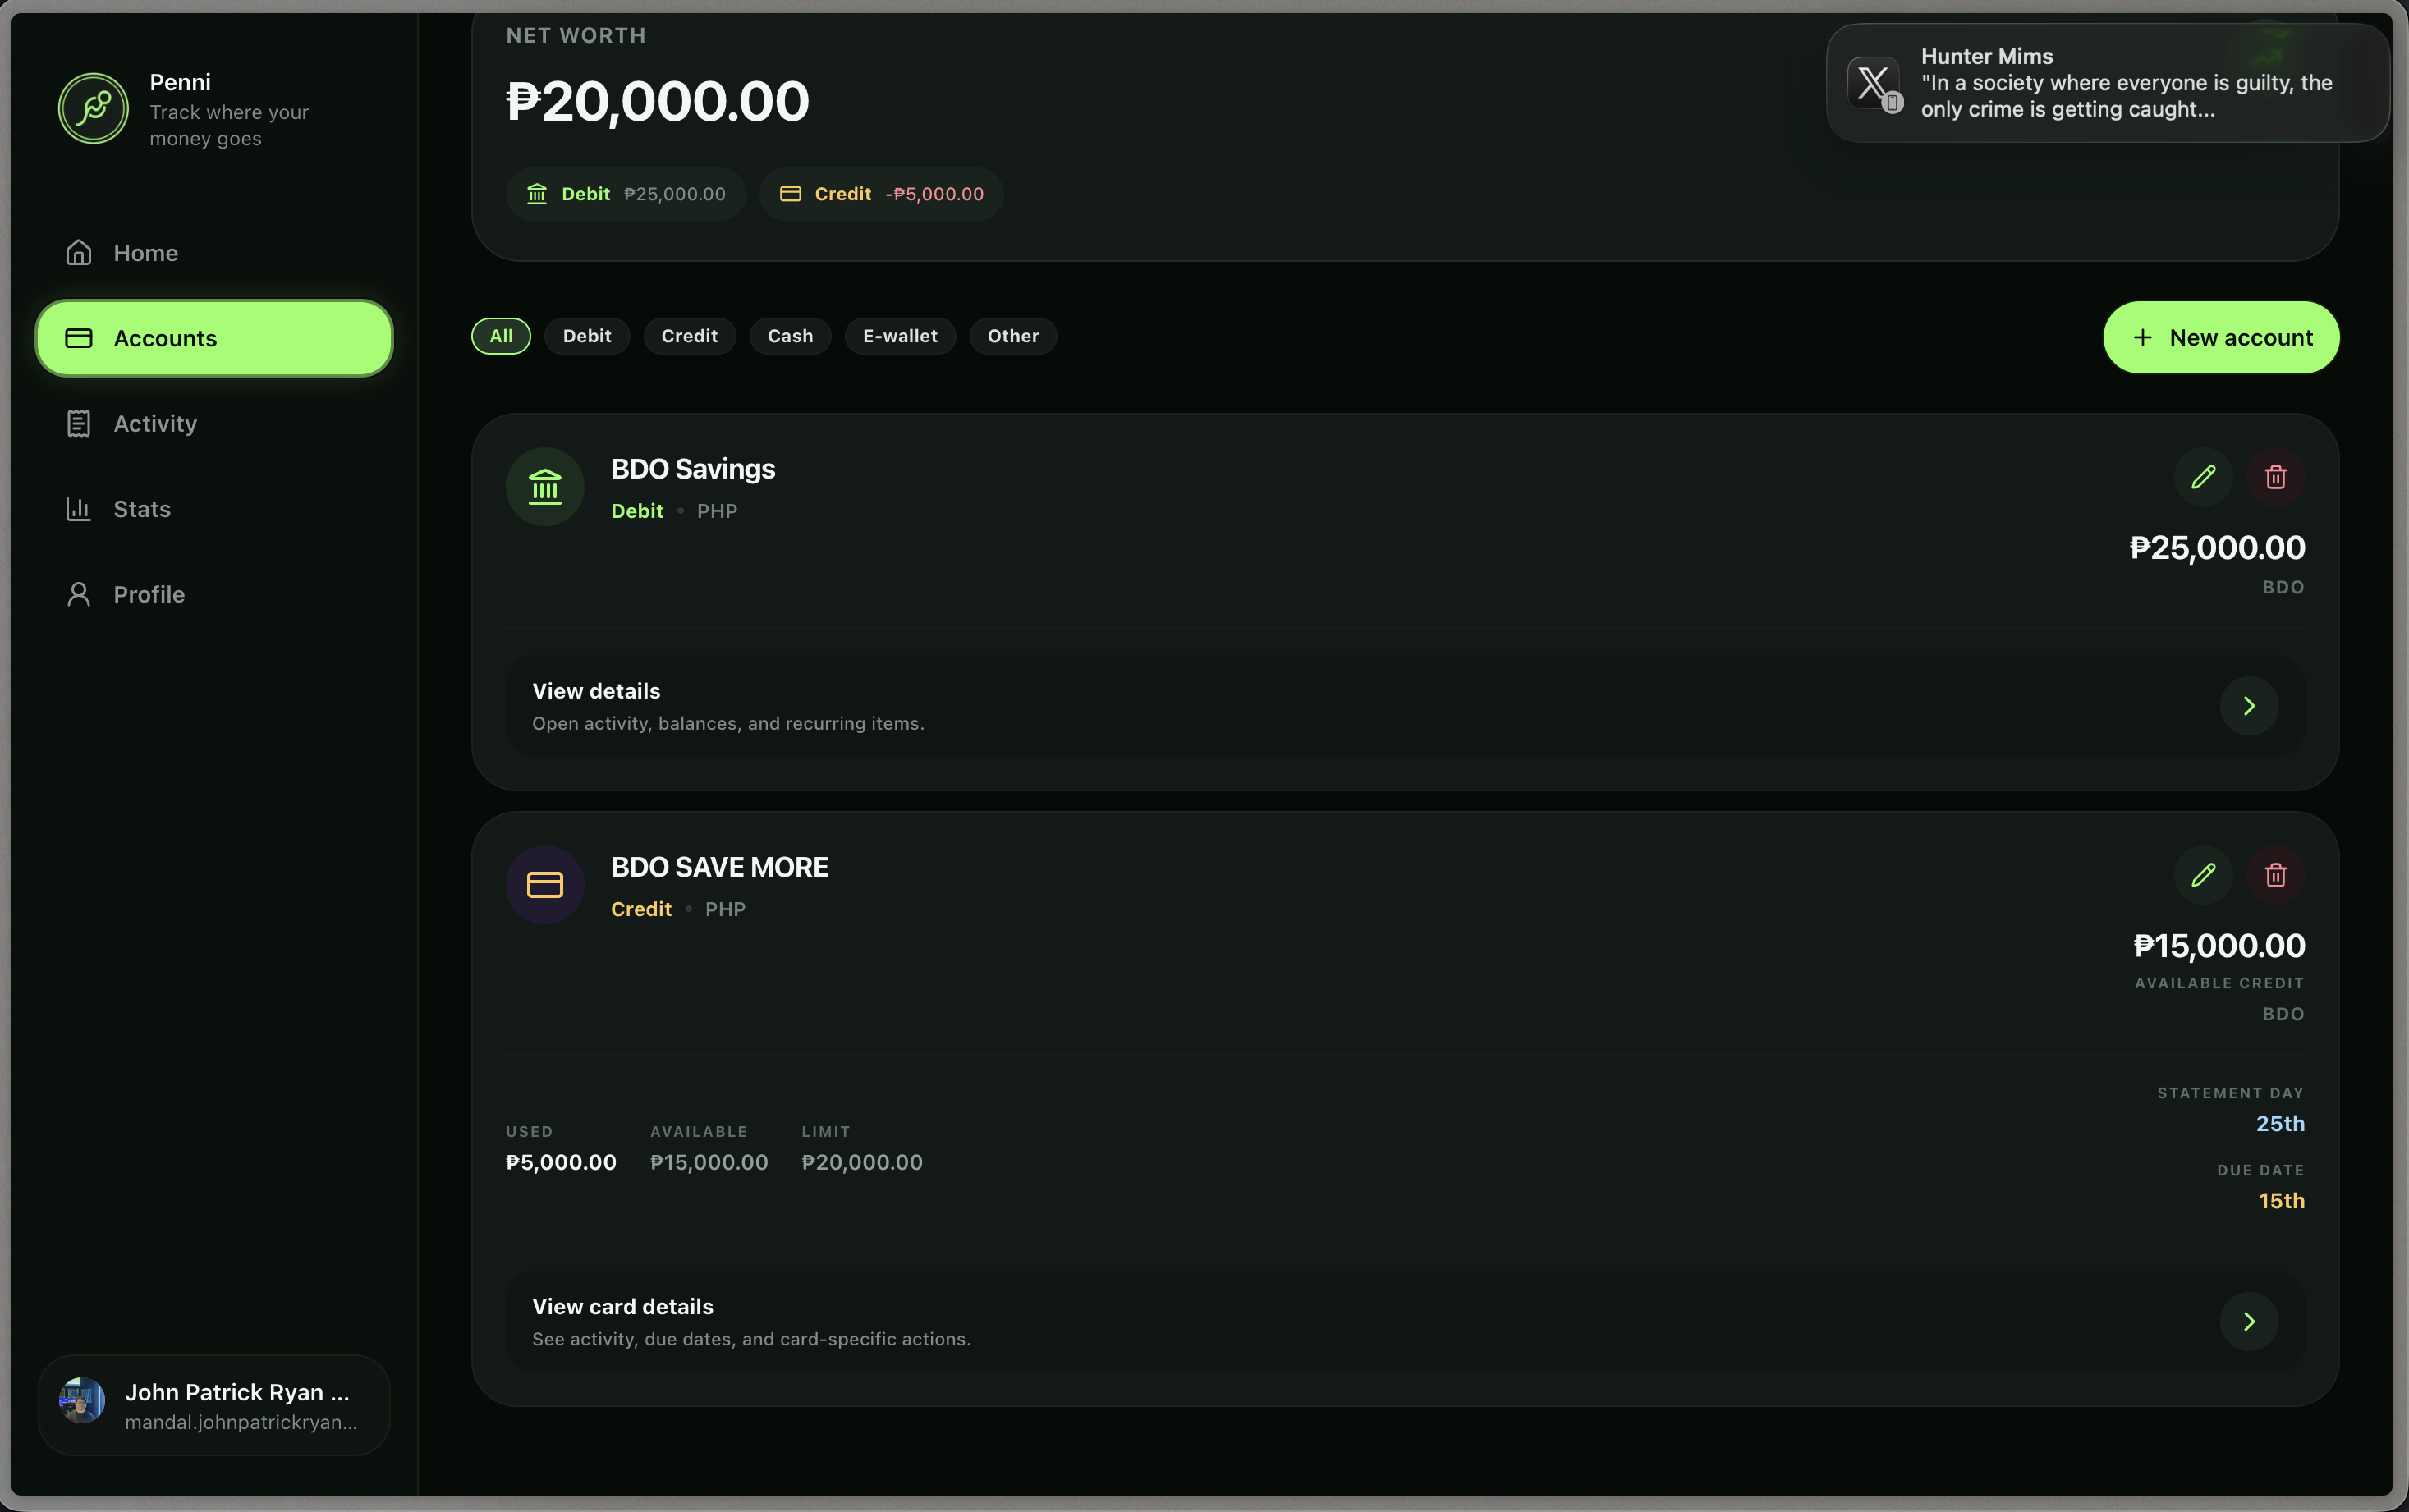Image resolution: width=2409 pixels, height=1512 pixels.
Task: Click the Penni logo icon
Action: (x=93, y=108)
